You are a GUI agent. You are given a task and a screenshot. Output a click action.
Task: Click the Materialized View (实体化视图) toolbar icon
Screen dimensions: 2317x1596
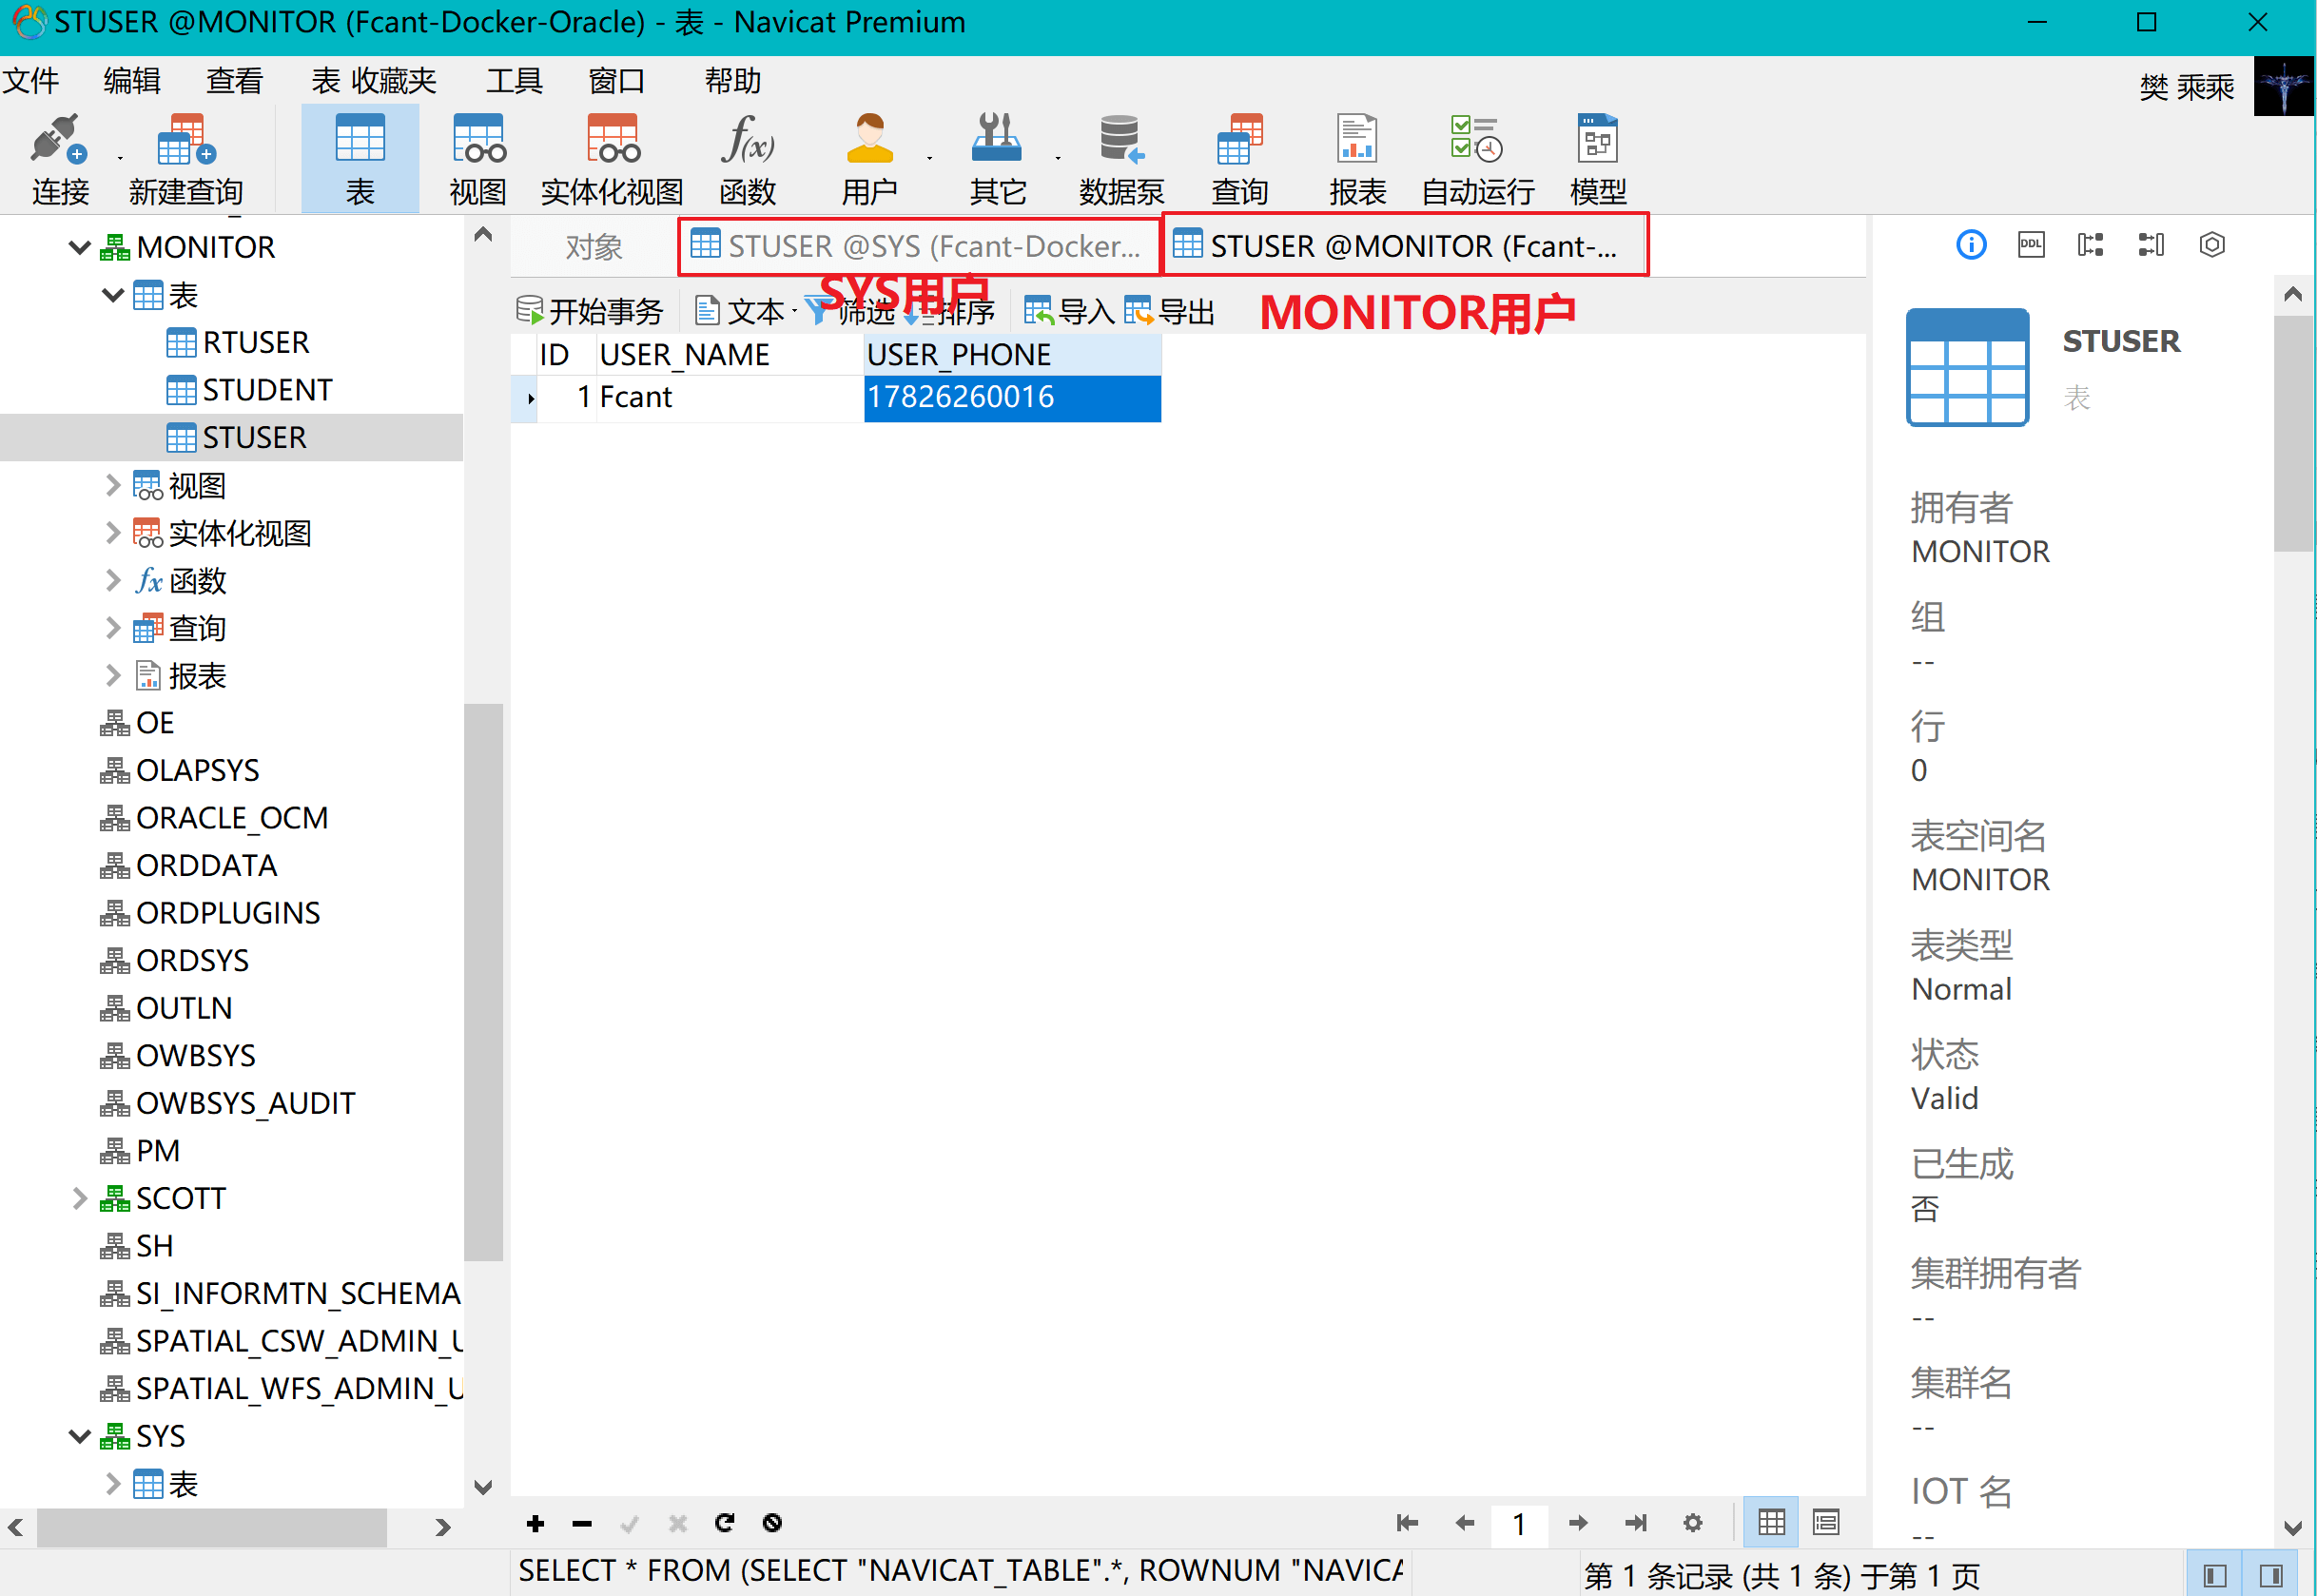(x=611, y=160)
